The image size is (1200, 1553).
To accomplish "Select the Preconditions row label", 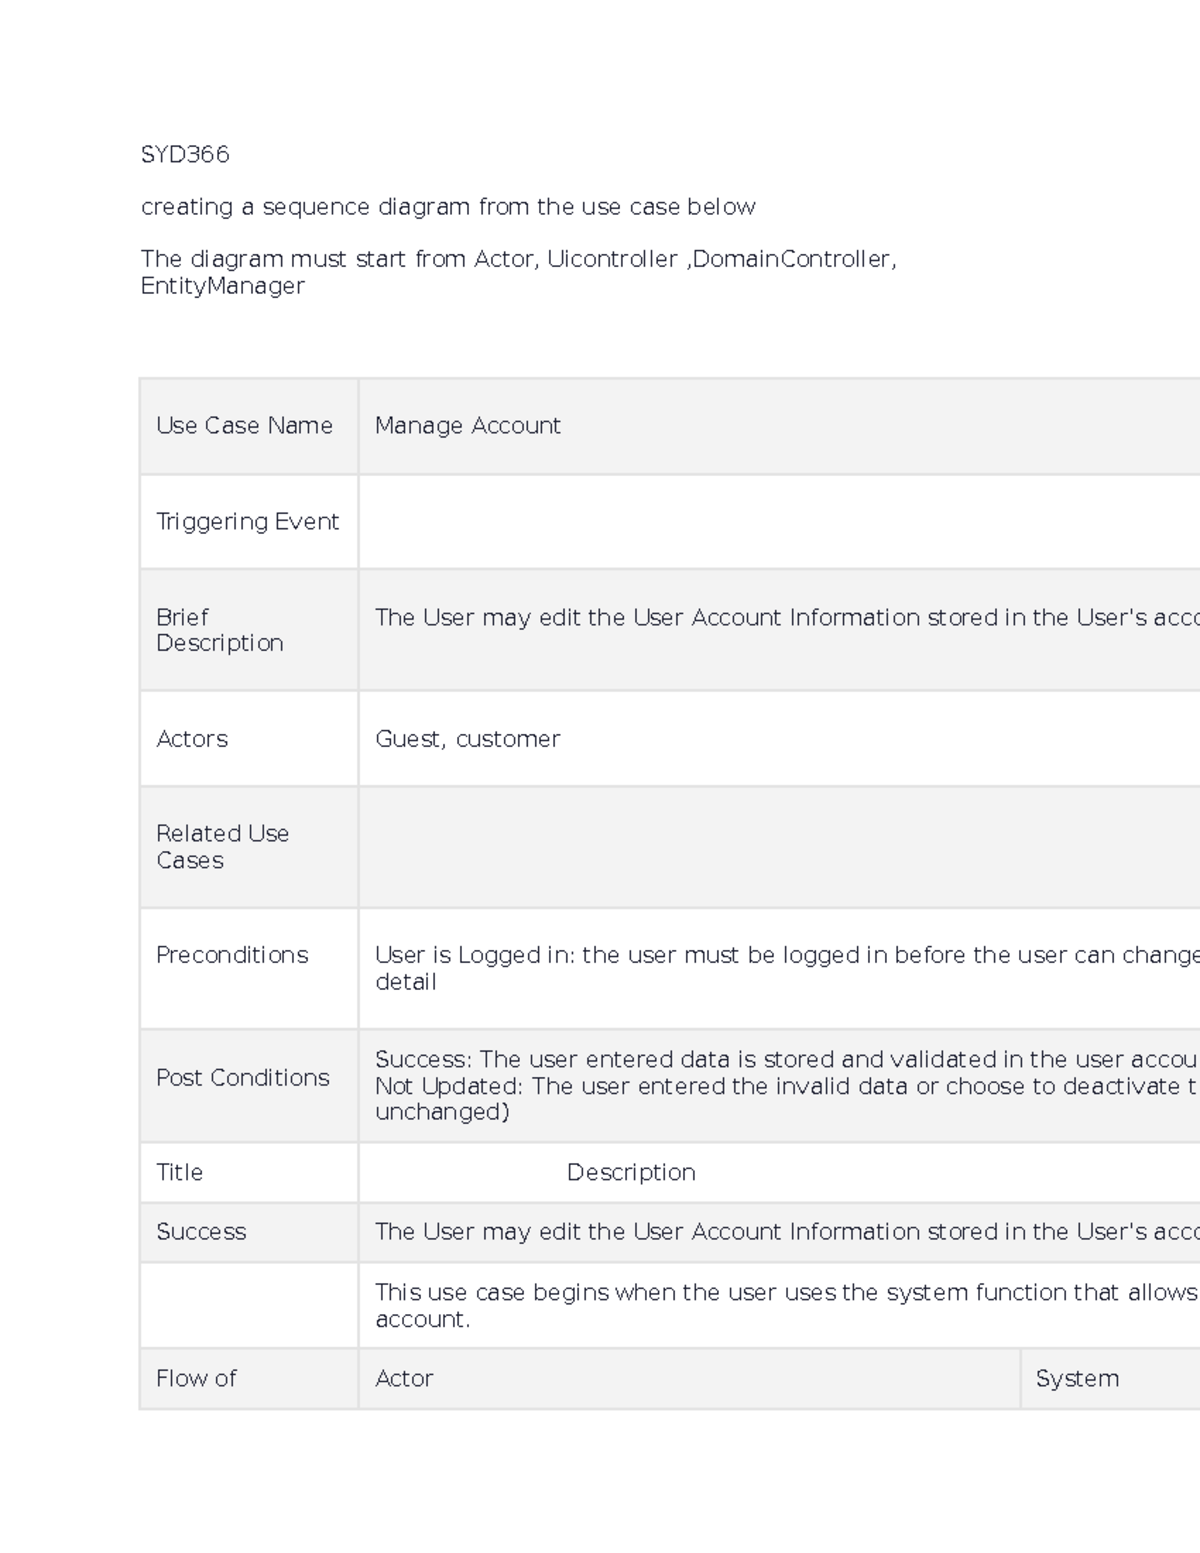I will pyautogui.click(x=232, y=955).
